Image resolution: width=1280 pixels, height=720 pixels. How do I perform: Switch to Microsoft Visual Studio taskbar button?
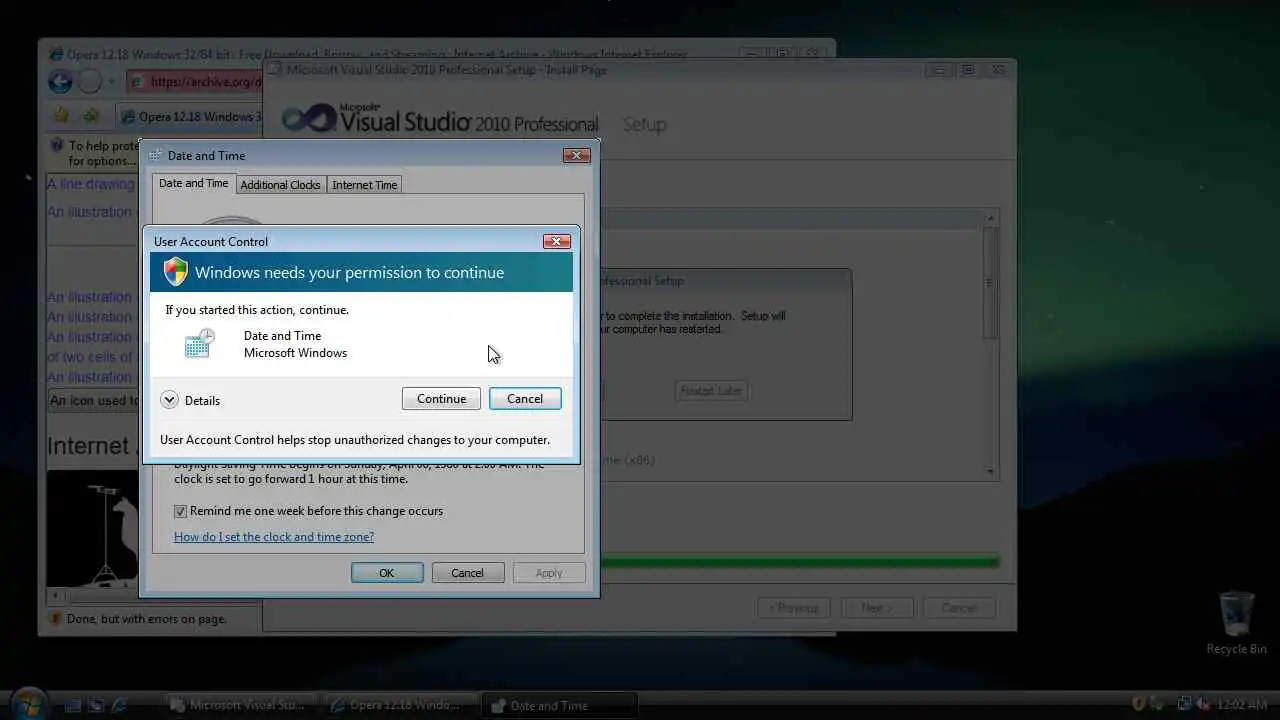click(x=241, y=705)
